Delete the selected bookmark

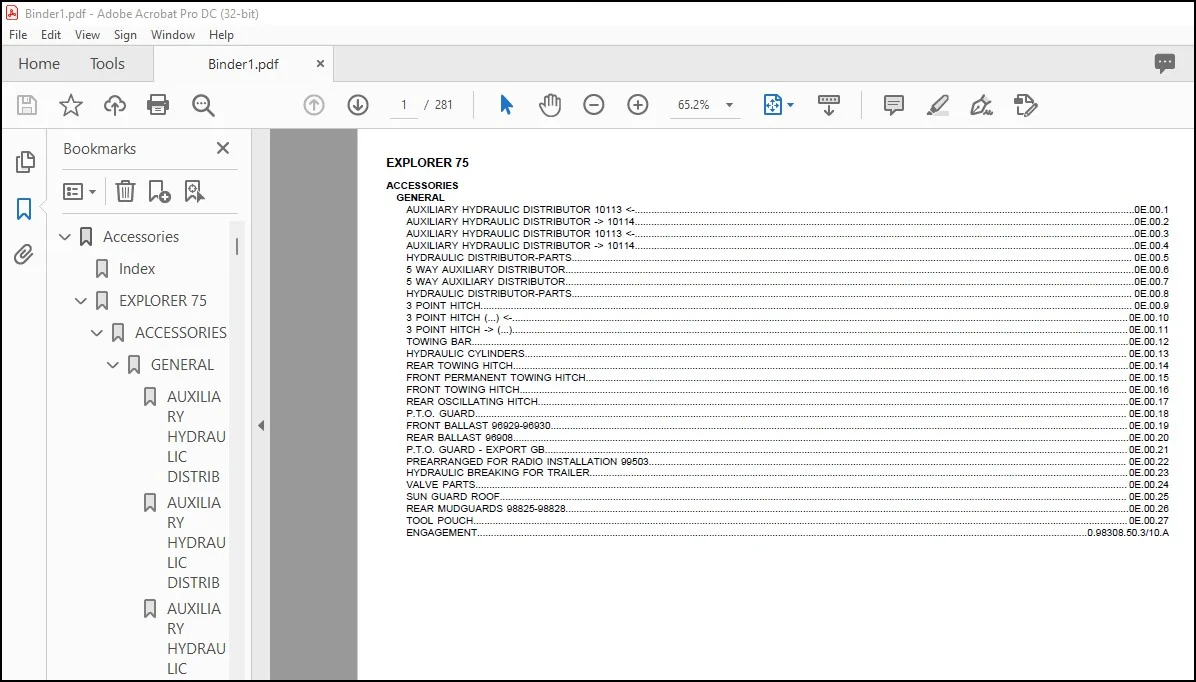point(125,191)
